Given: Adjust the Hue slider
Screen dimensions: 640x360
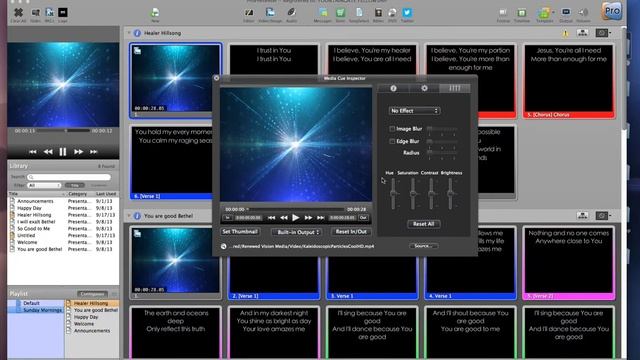Looking at the screenshot, I should click(393, 194).
